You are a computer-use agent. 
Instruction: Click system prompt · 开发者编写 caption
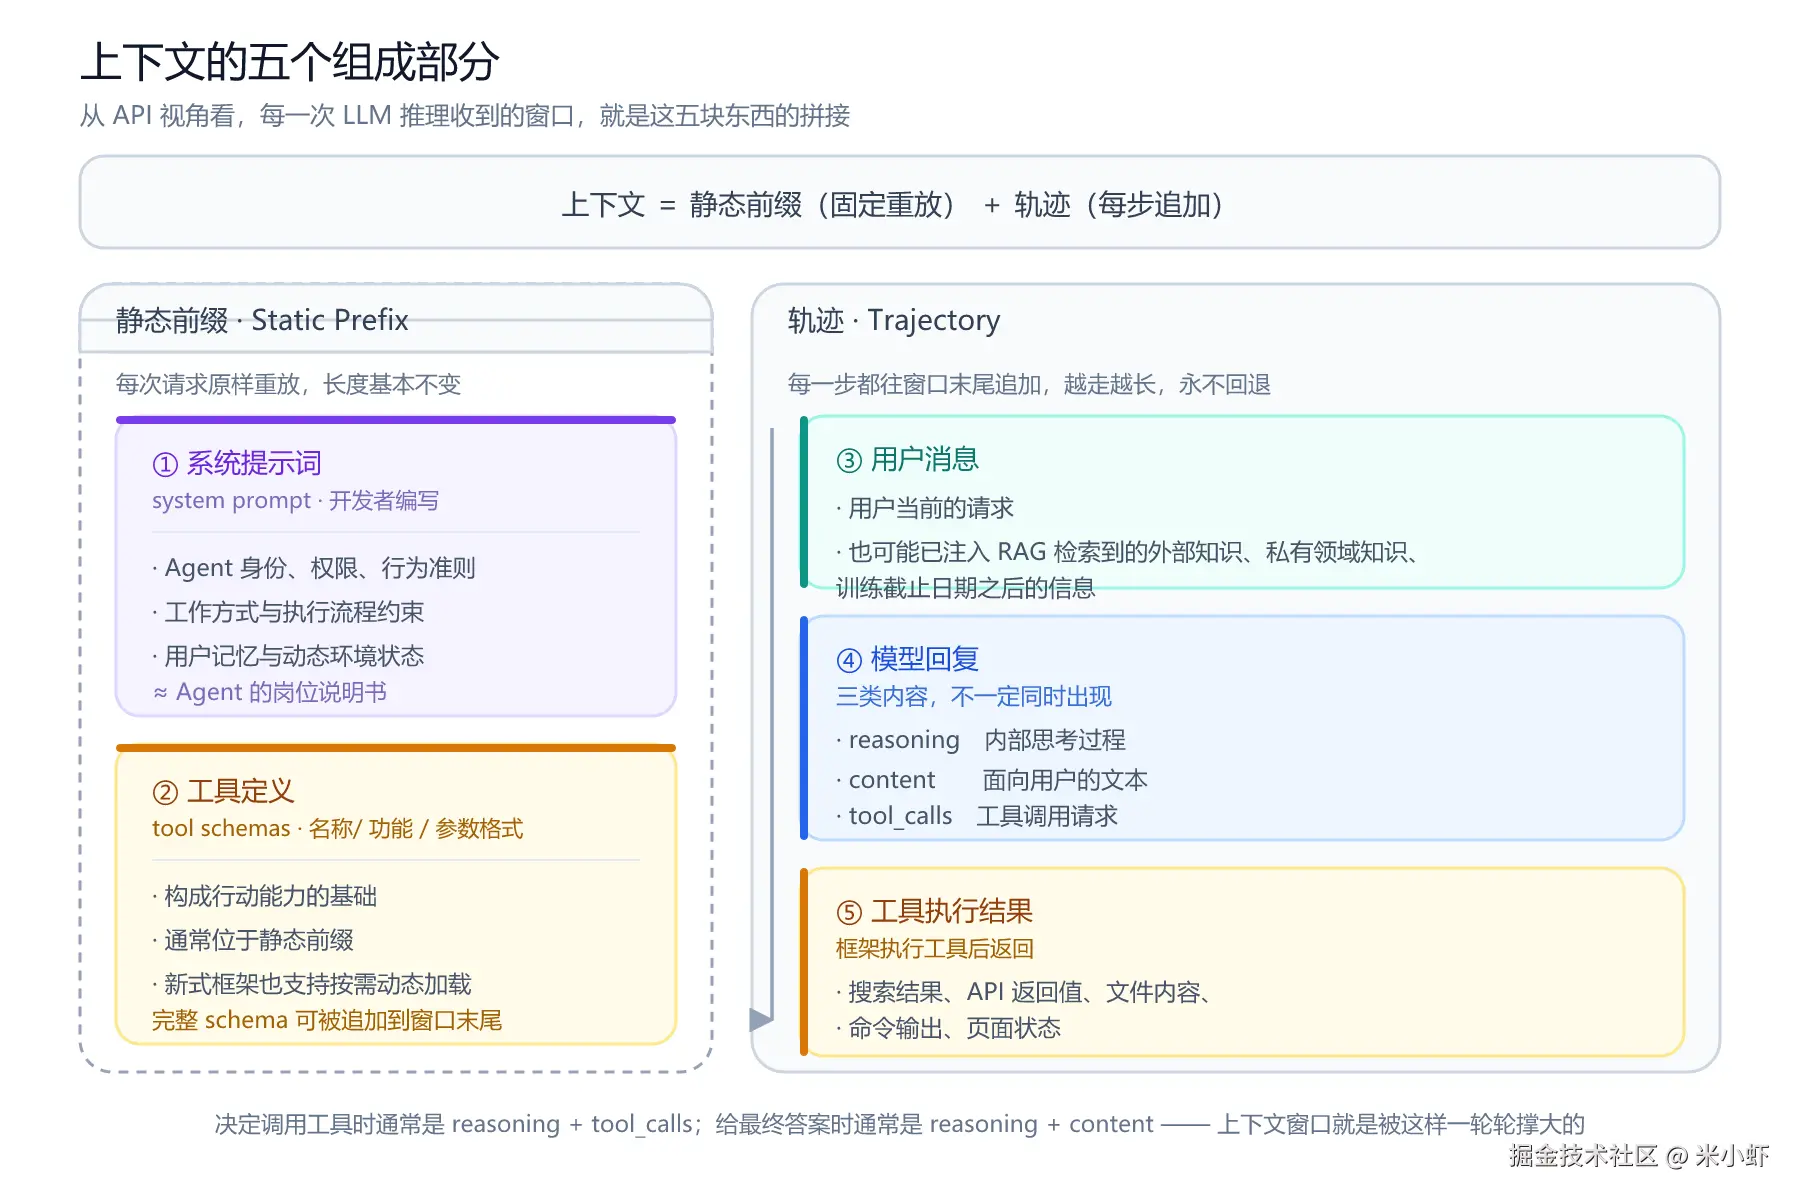pos(295,500)
